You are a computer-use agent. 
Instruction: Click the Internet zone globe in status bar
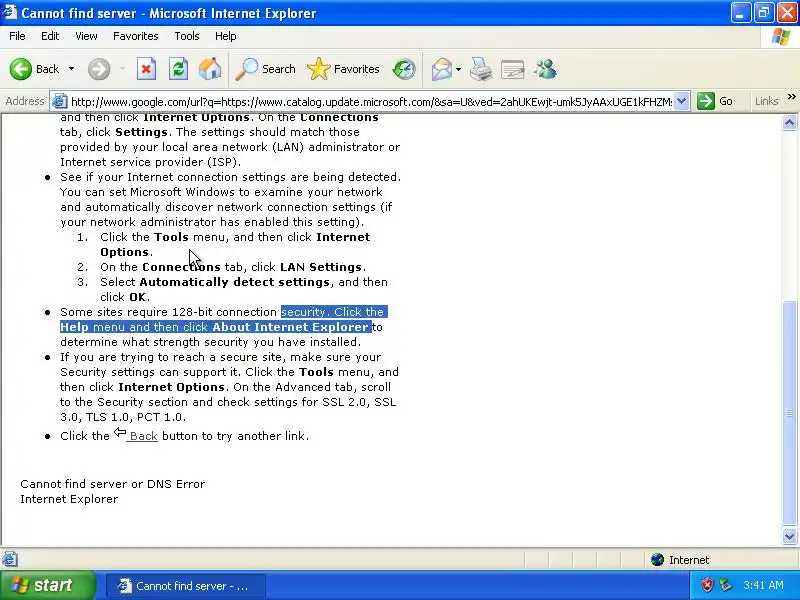[x=657, y=560]
